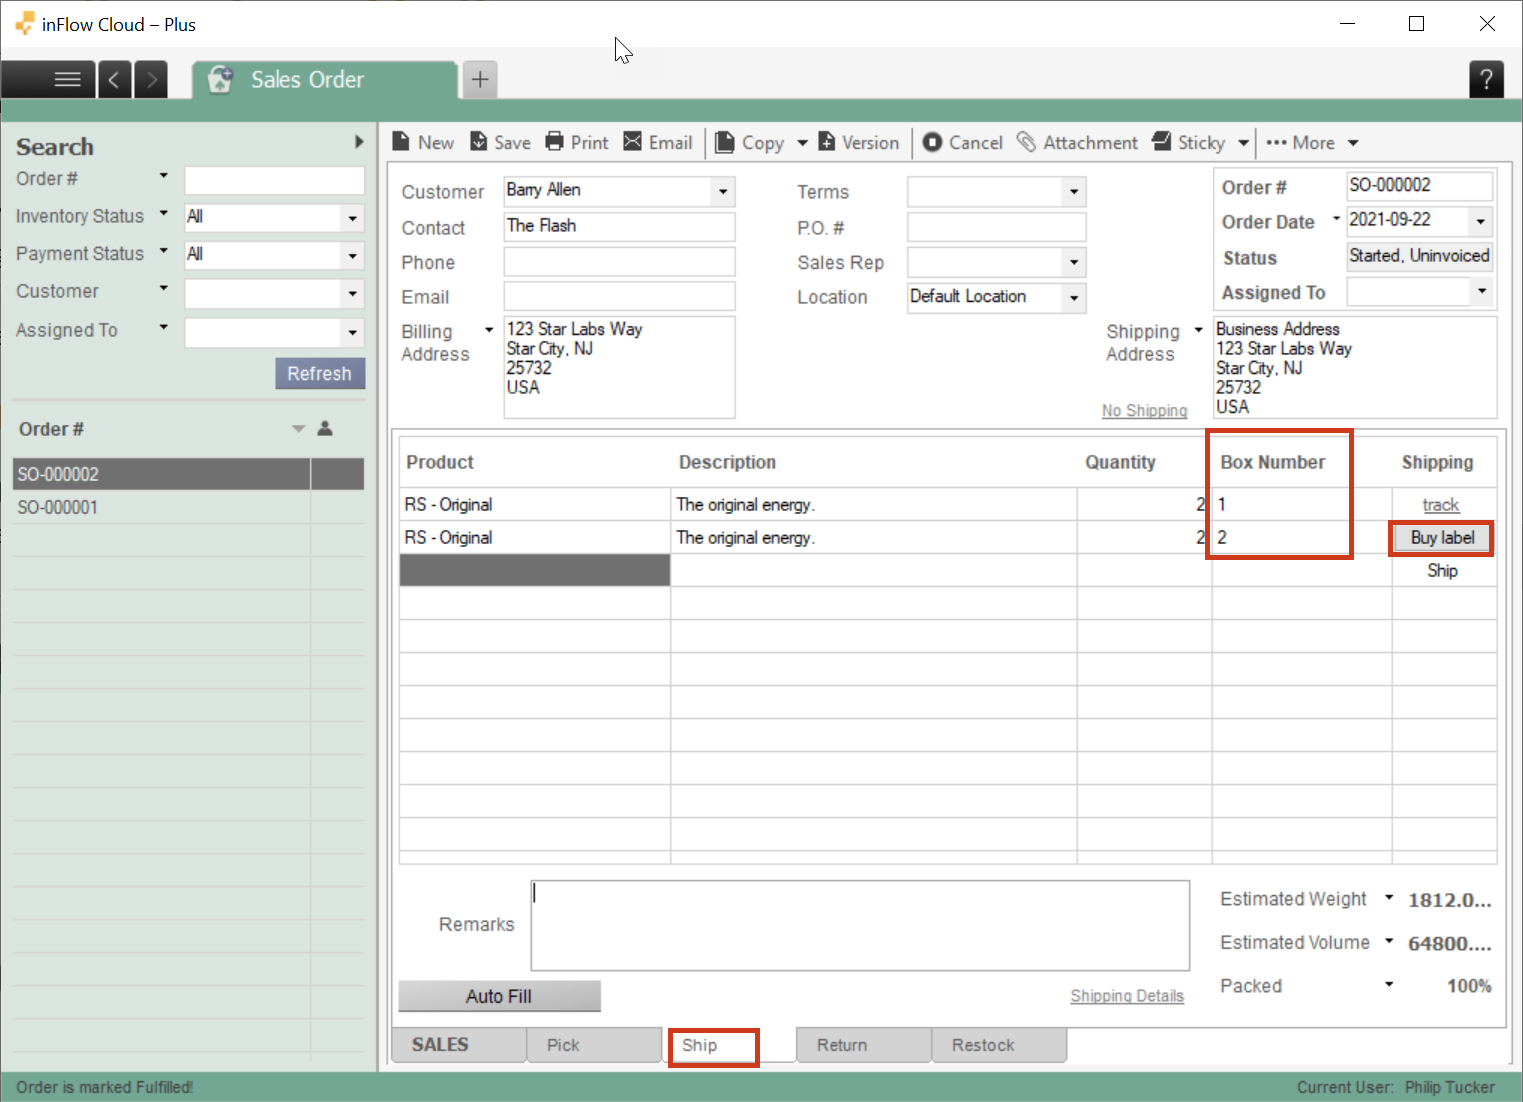Image resolution: width=1523 pixels, height=1102 pixels.
Task: Open the Shipping Details link
Action: 1127,996
